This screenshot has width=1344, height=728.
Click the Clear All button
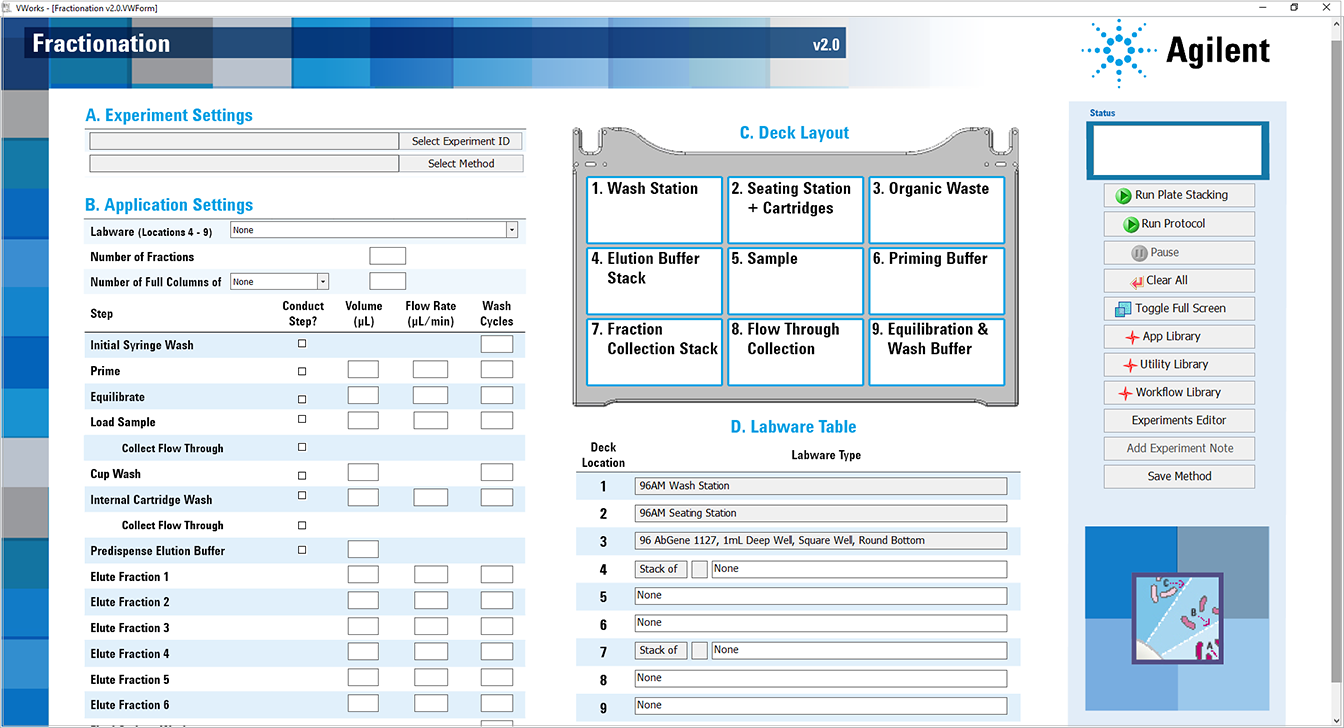(1179, 280)
